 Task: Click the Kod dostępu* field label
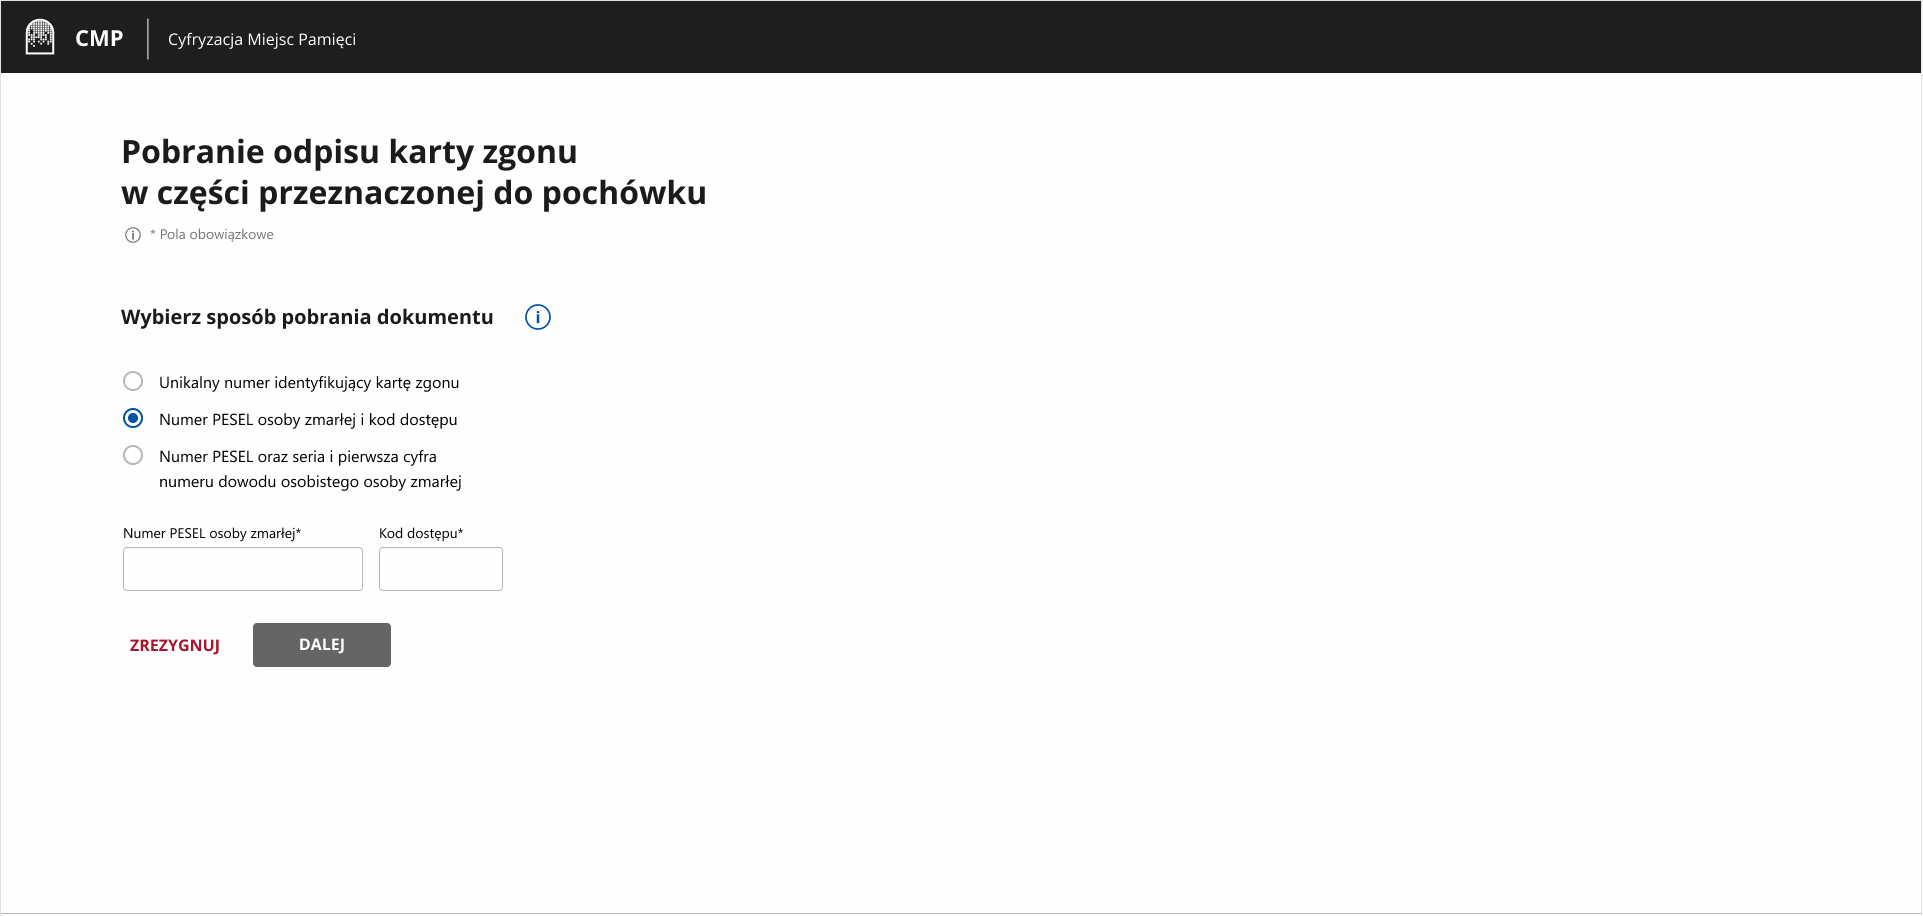(x=421, y=534)
